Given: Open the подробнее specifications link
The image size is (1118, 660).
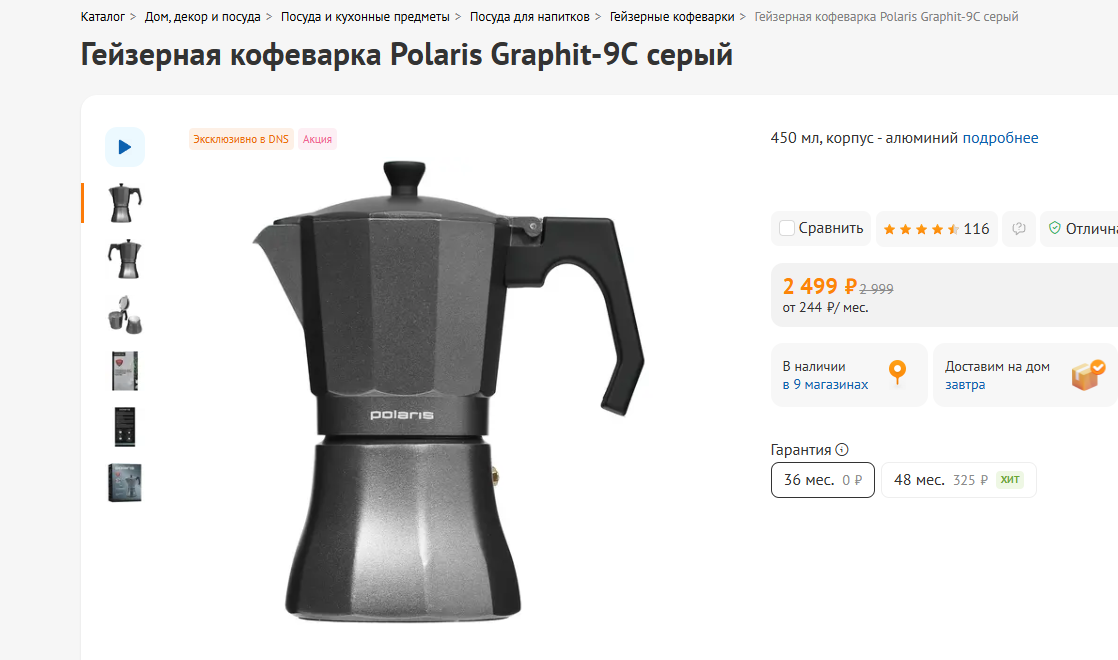Looking at the screenshot, I should coord(1000,138).
